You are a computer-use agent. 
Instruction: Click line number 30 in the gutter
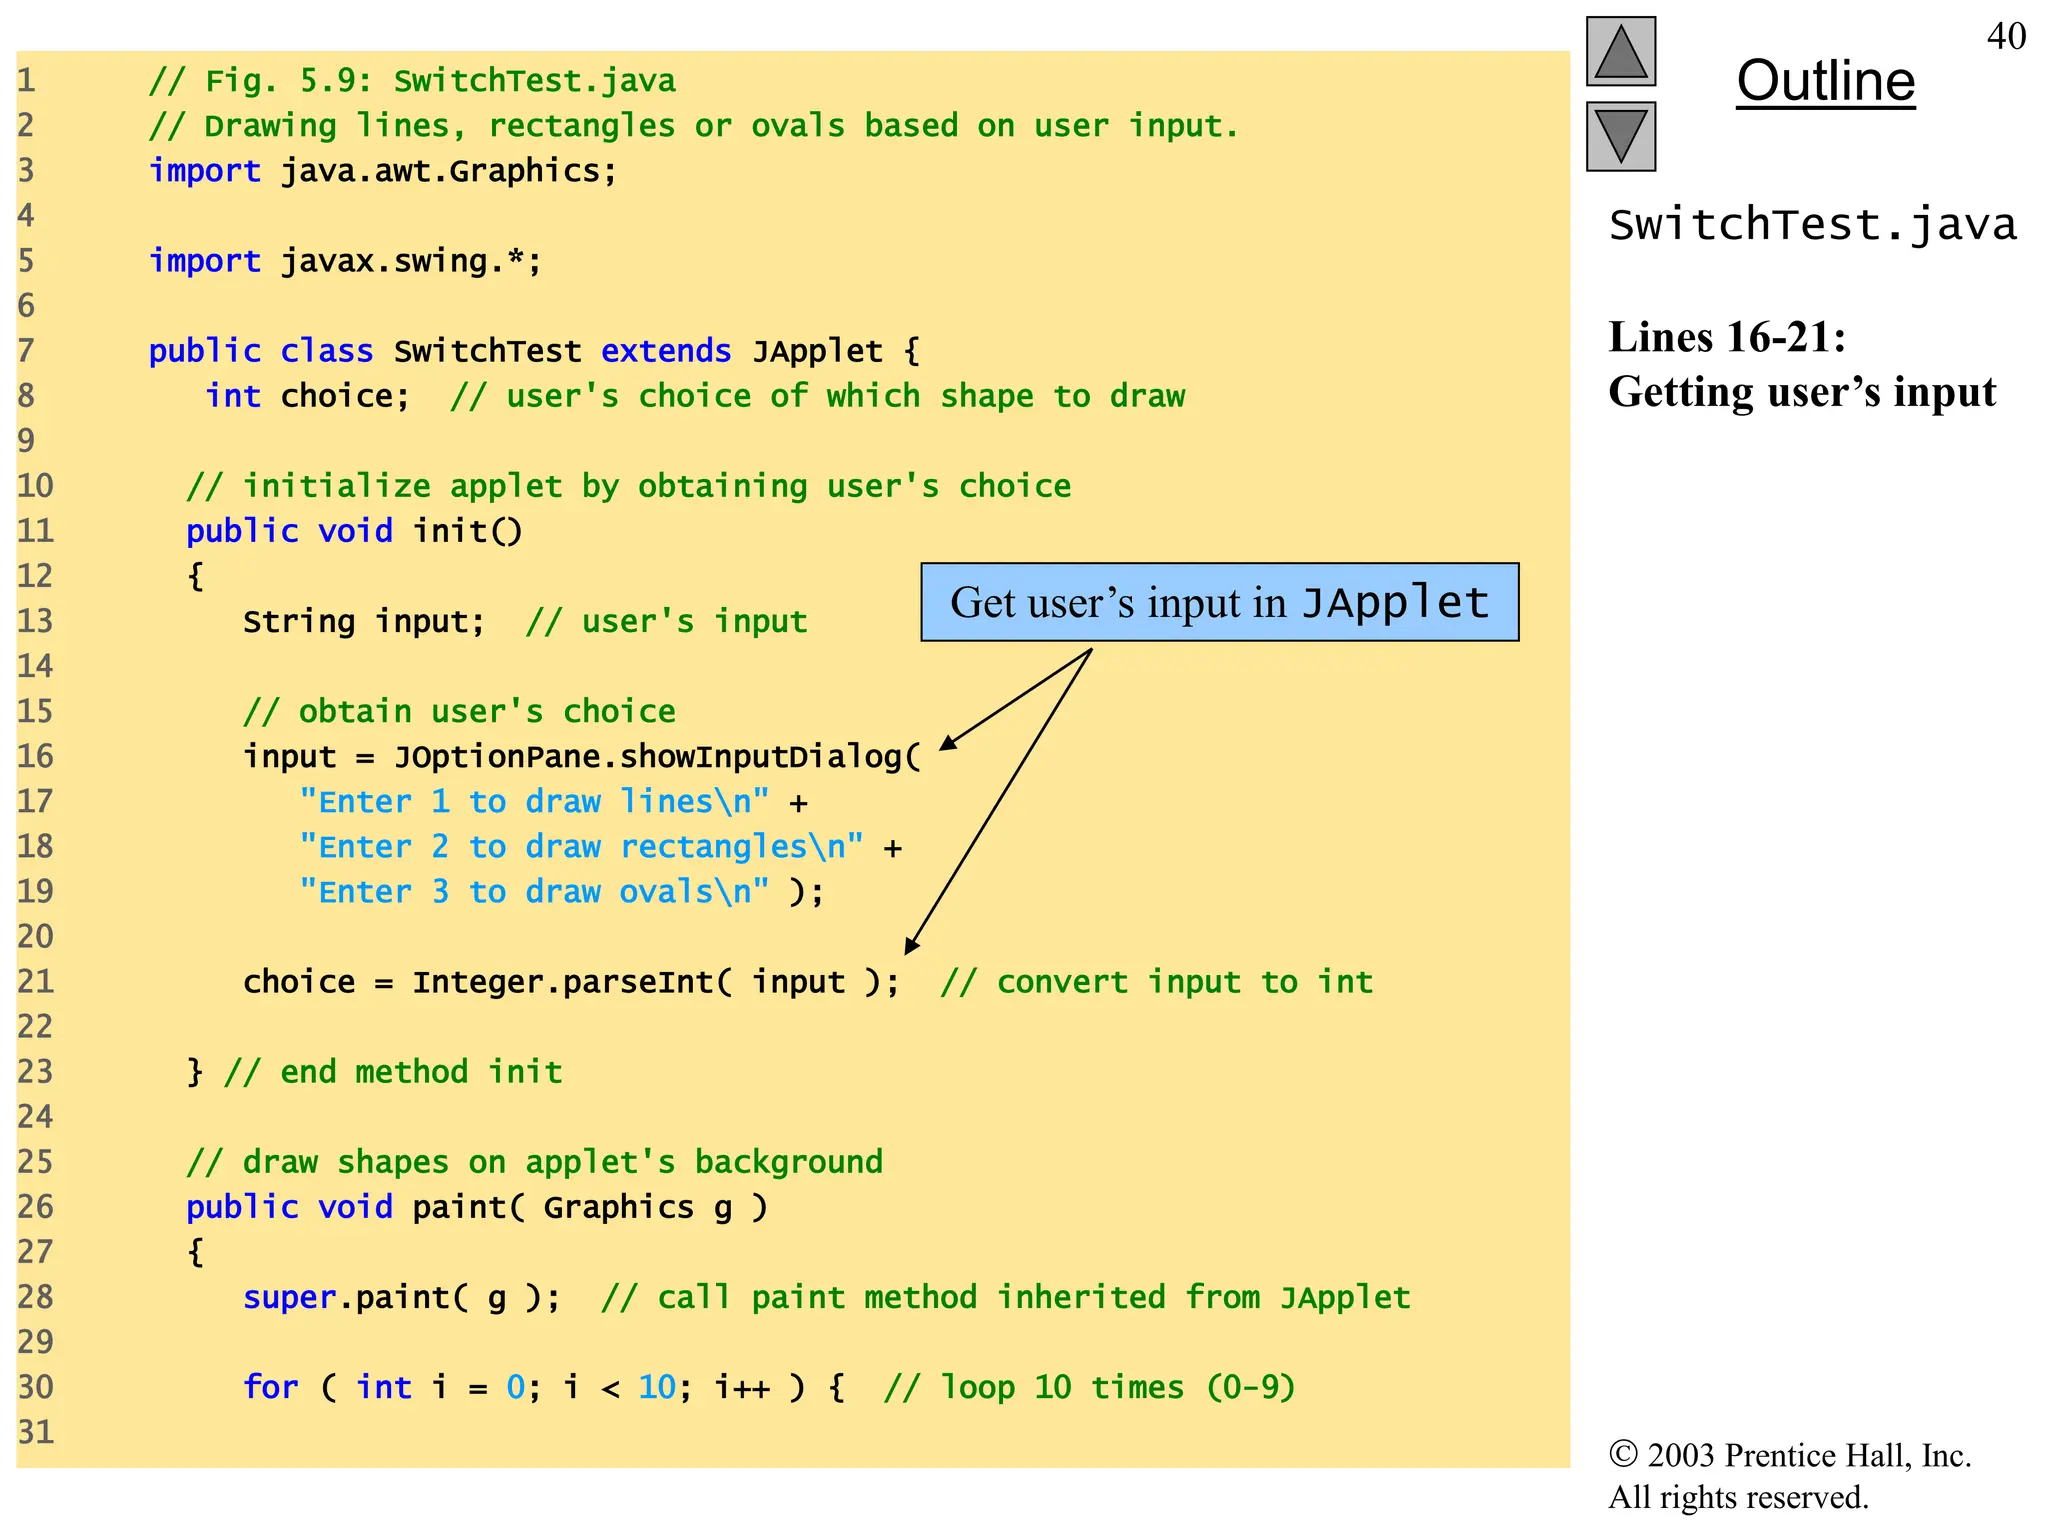point(35,1387)
